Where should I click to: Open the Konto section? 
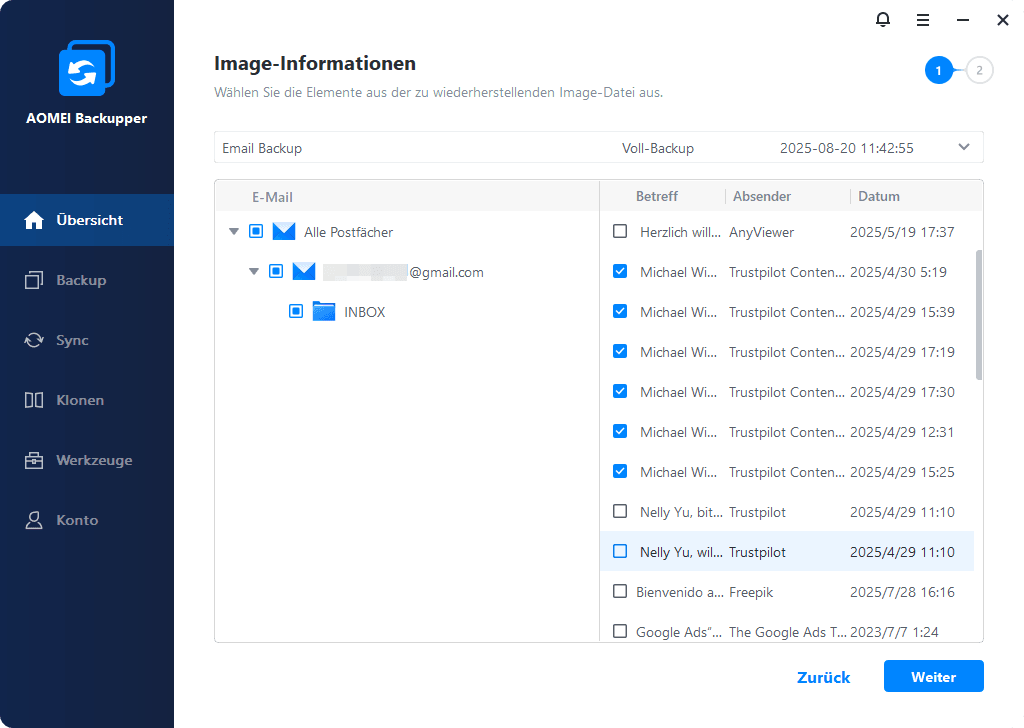tap(87, 520)
